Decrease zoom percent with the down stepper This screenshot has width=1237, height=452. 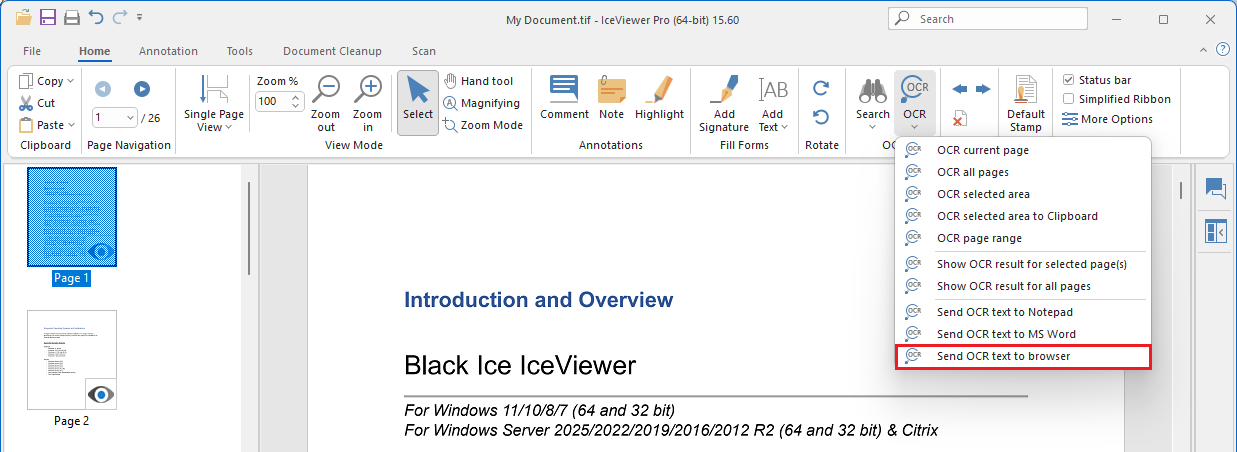296,105
